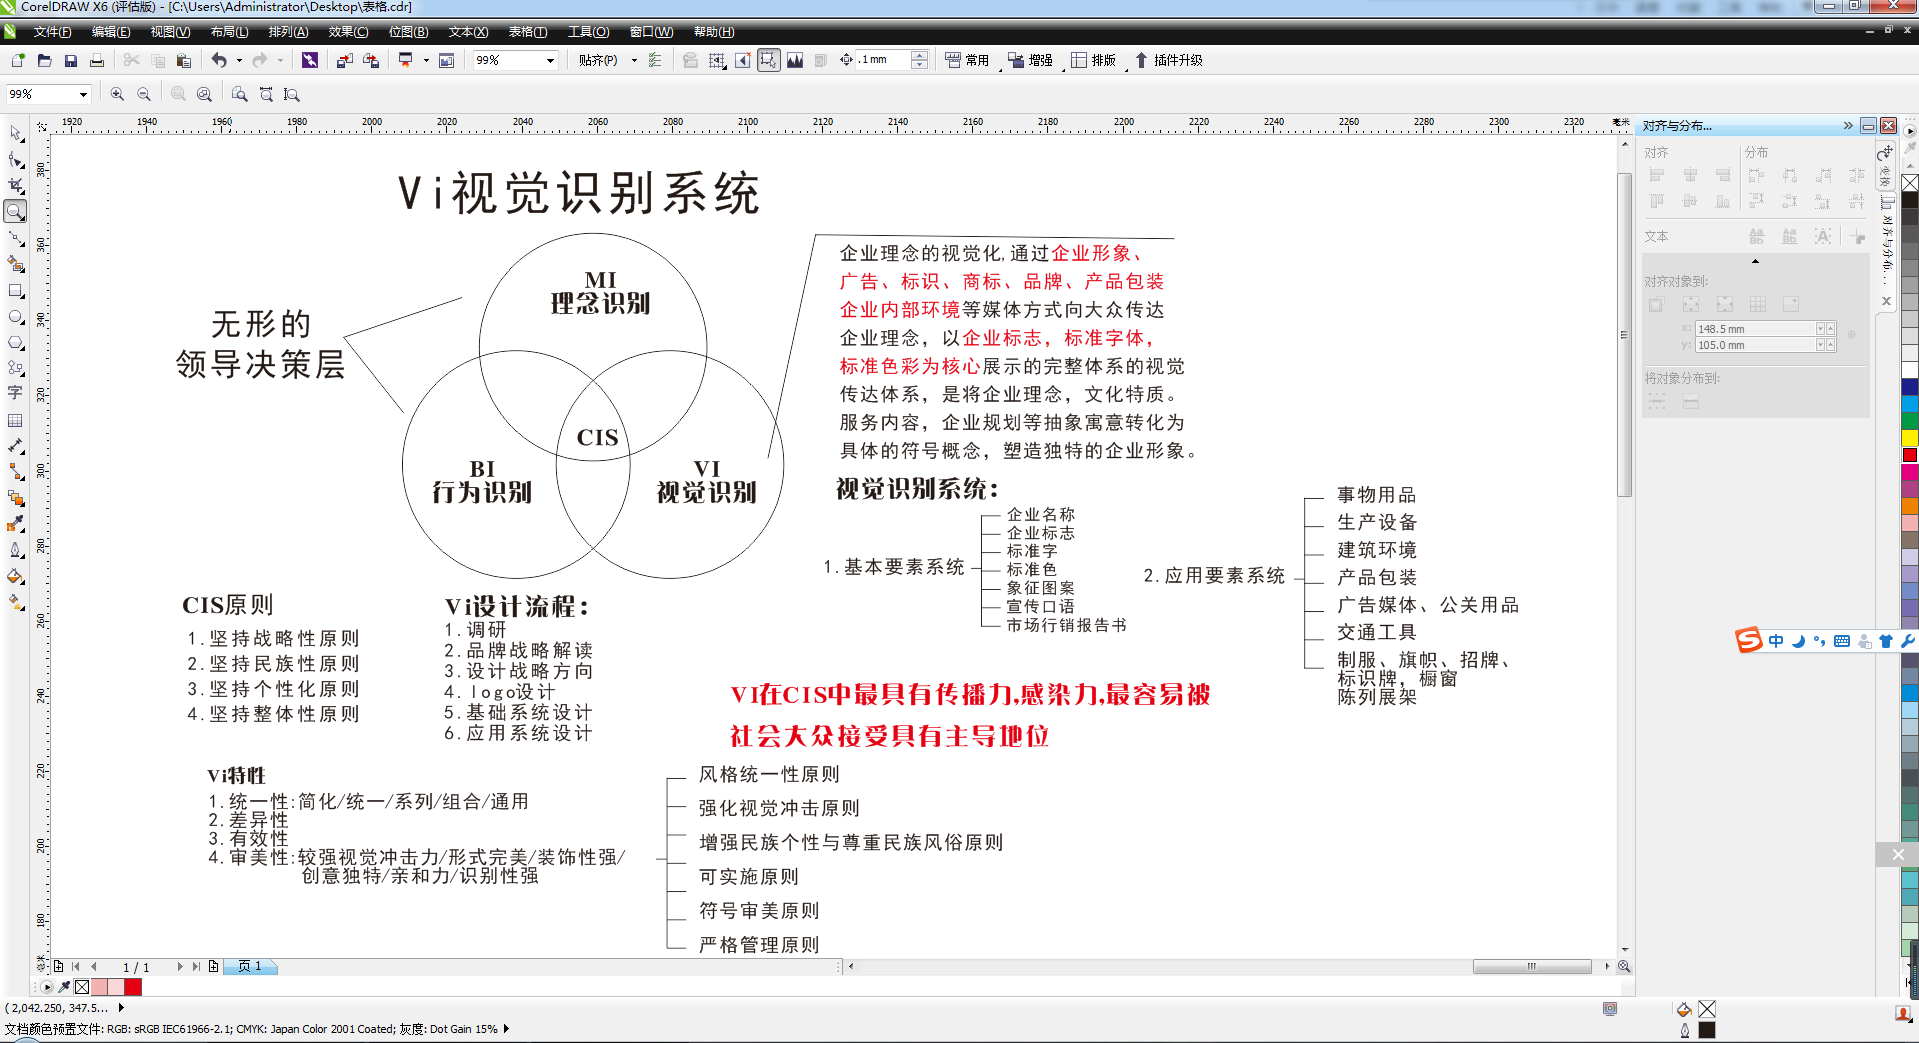
Task: Open the 工具 menu
Action: tap(588, 32)
